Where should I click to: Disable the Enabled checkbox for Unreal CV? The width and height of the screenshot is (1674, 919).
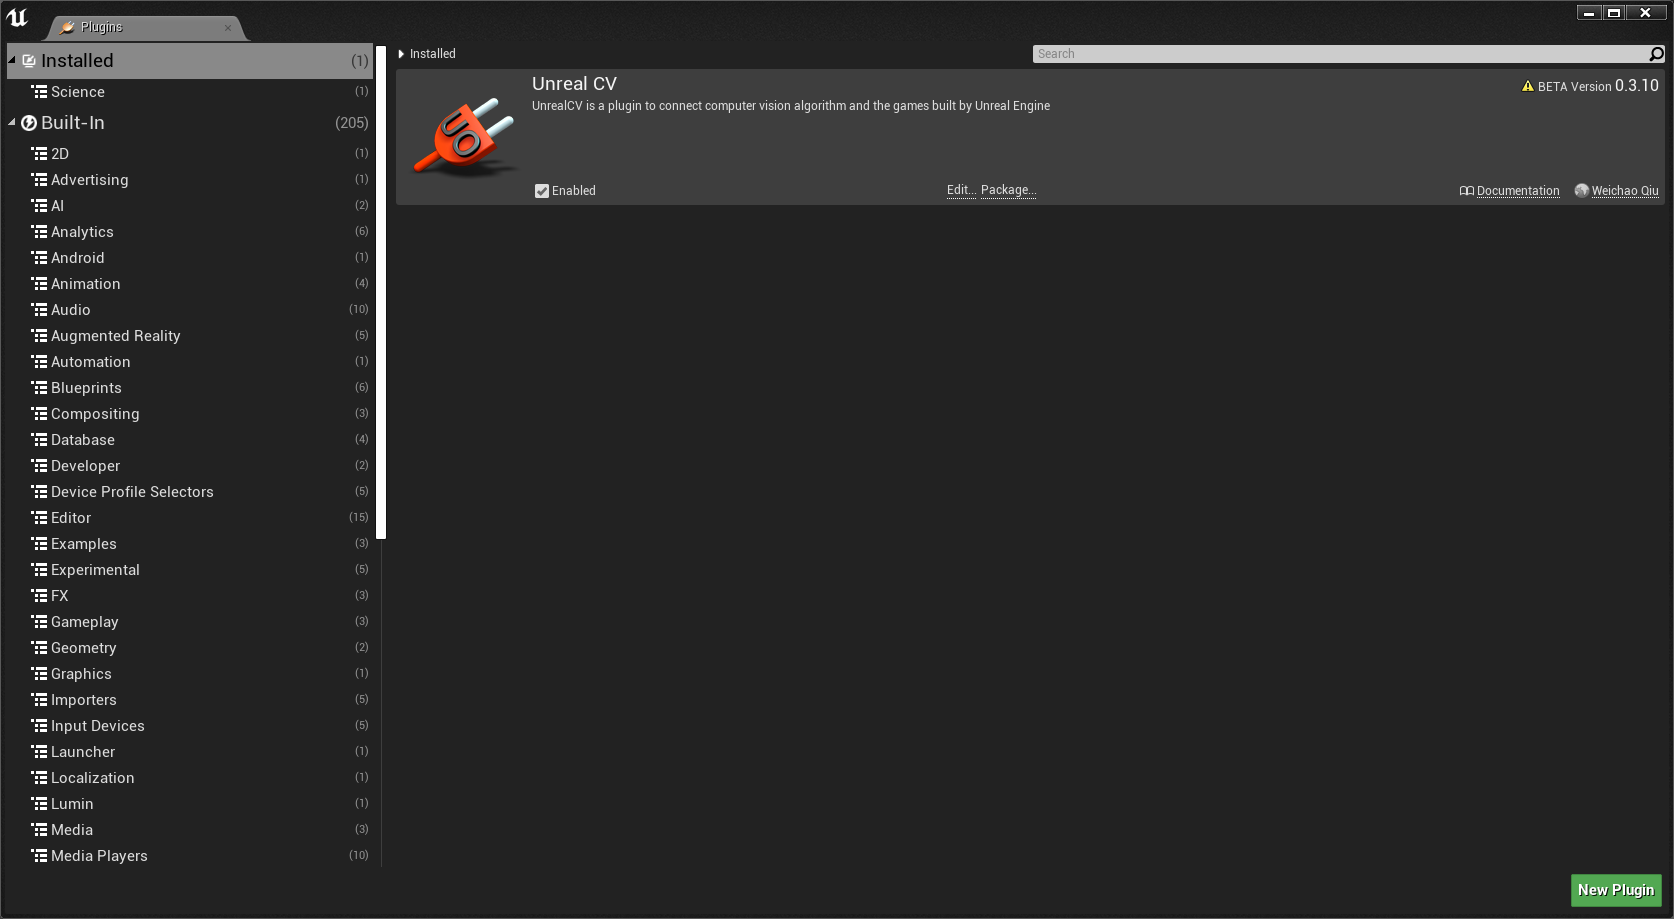pos(542,190)
